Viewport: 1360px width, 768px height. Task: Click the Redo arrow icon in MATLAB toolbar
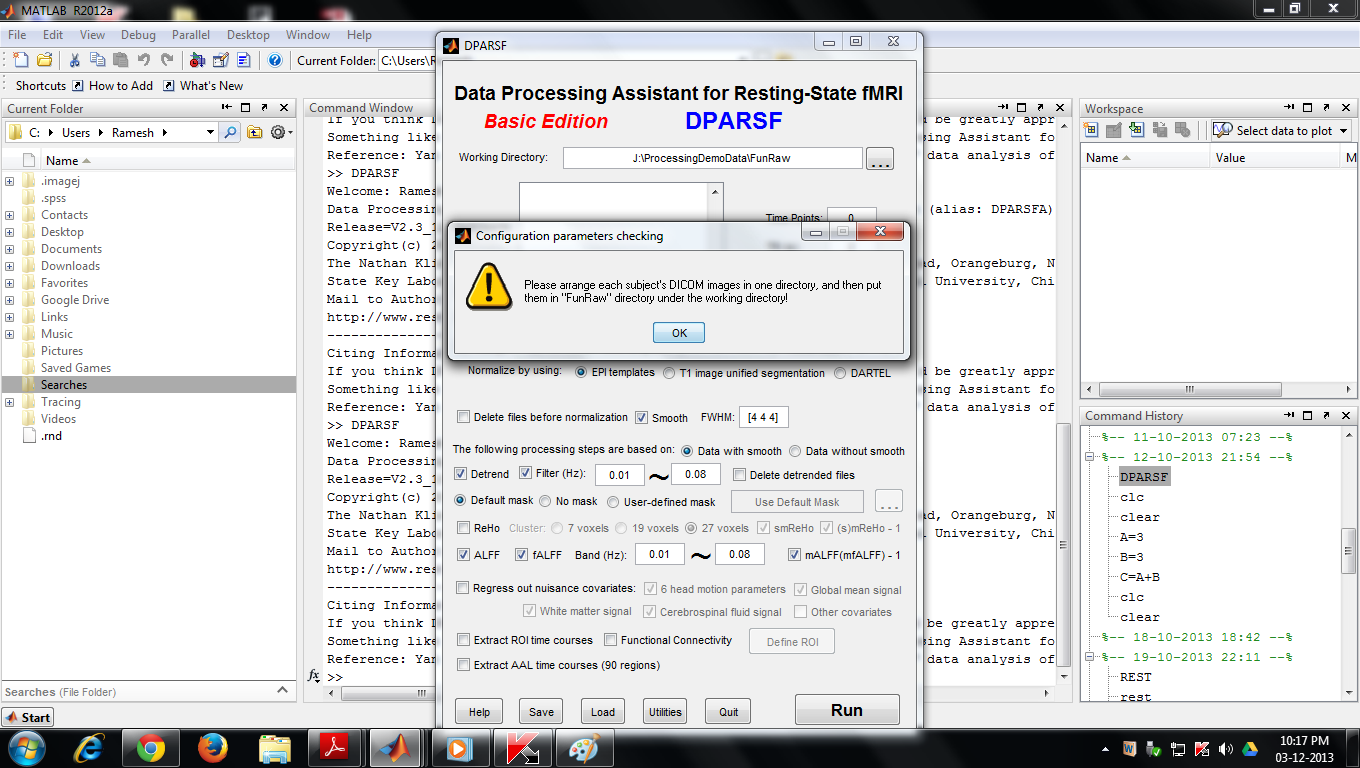(x=166, y=60)
